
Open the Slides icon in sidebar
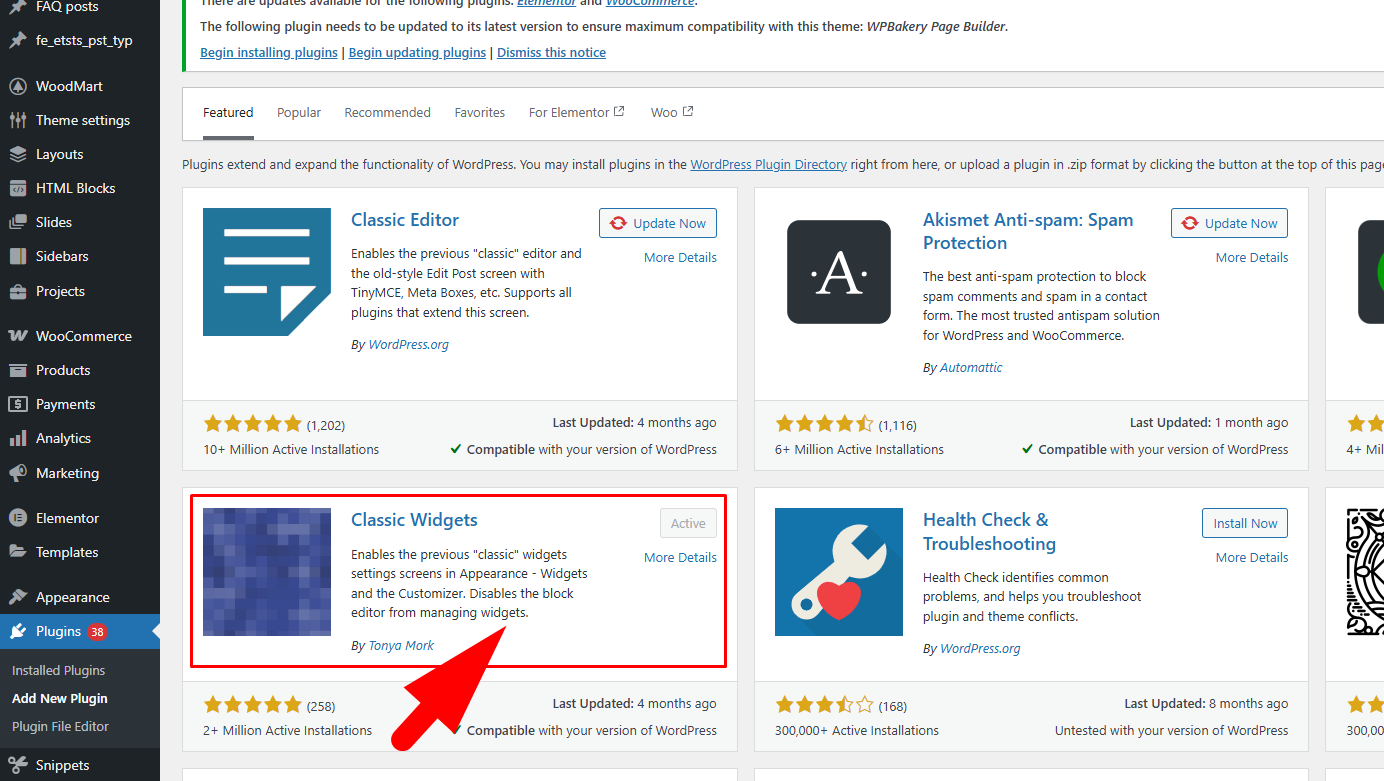click(x=18, y=222)
